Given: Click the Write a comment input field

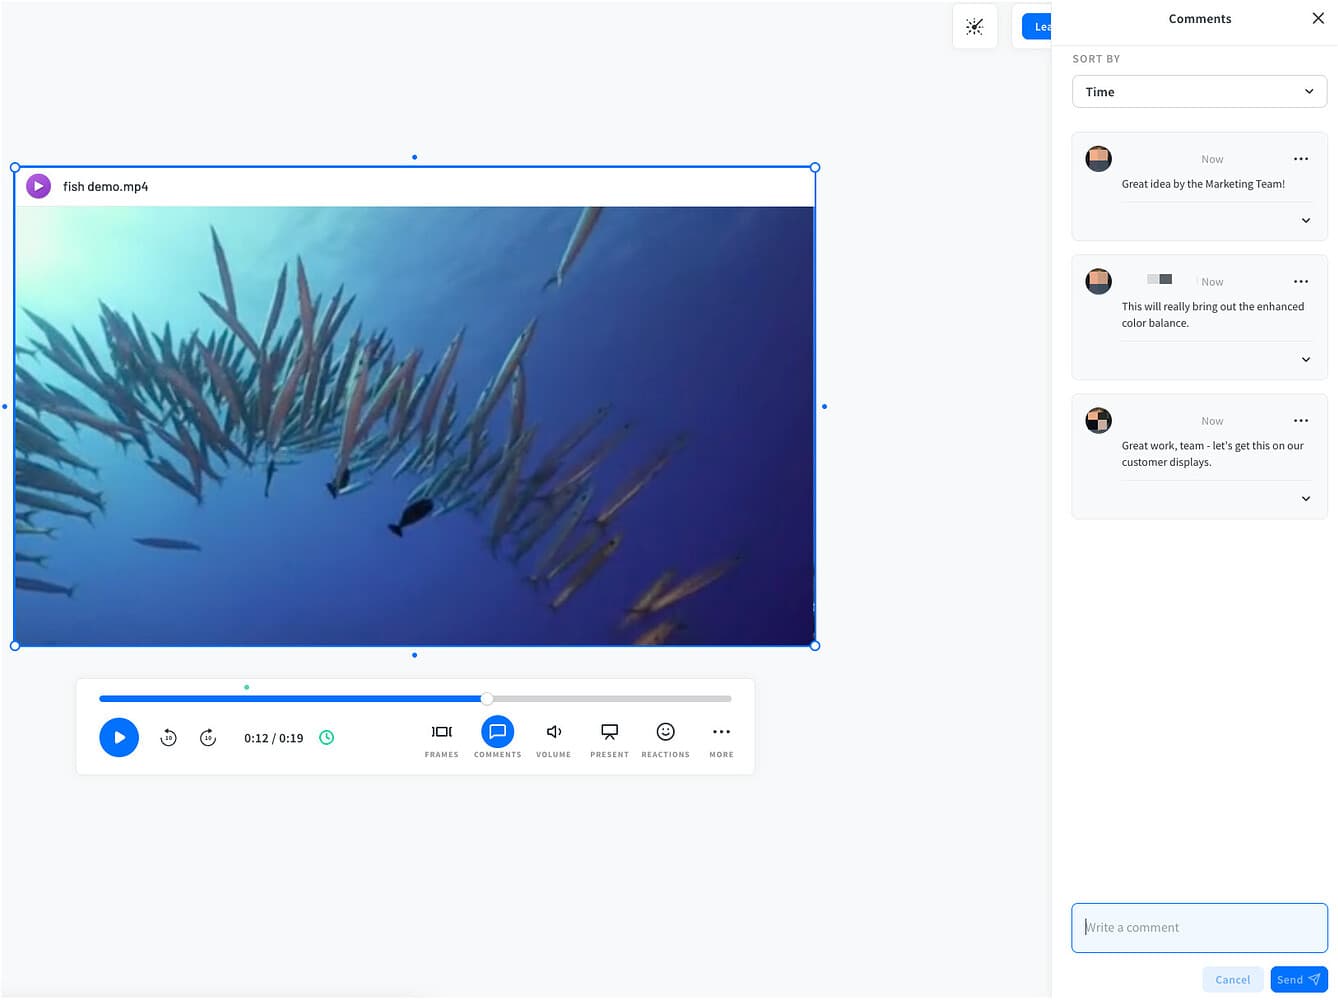Looking at the screenshot, I should [x=1199, y=927].
